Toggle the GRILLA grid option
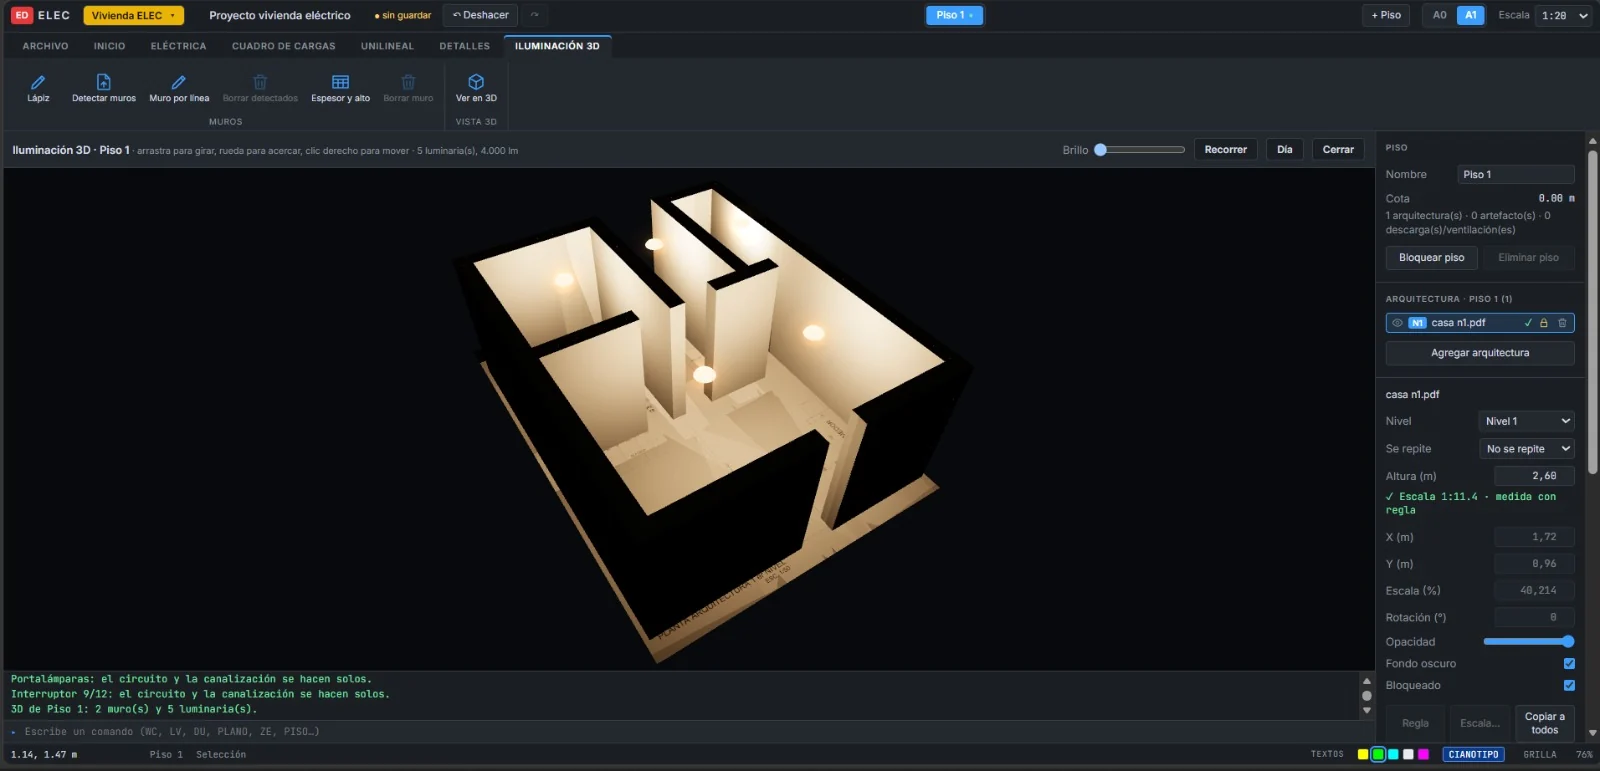 click(1540, 755)
